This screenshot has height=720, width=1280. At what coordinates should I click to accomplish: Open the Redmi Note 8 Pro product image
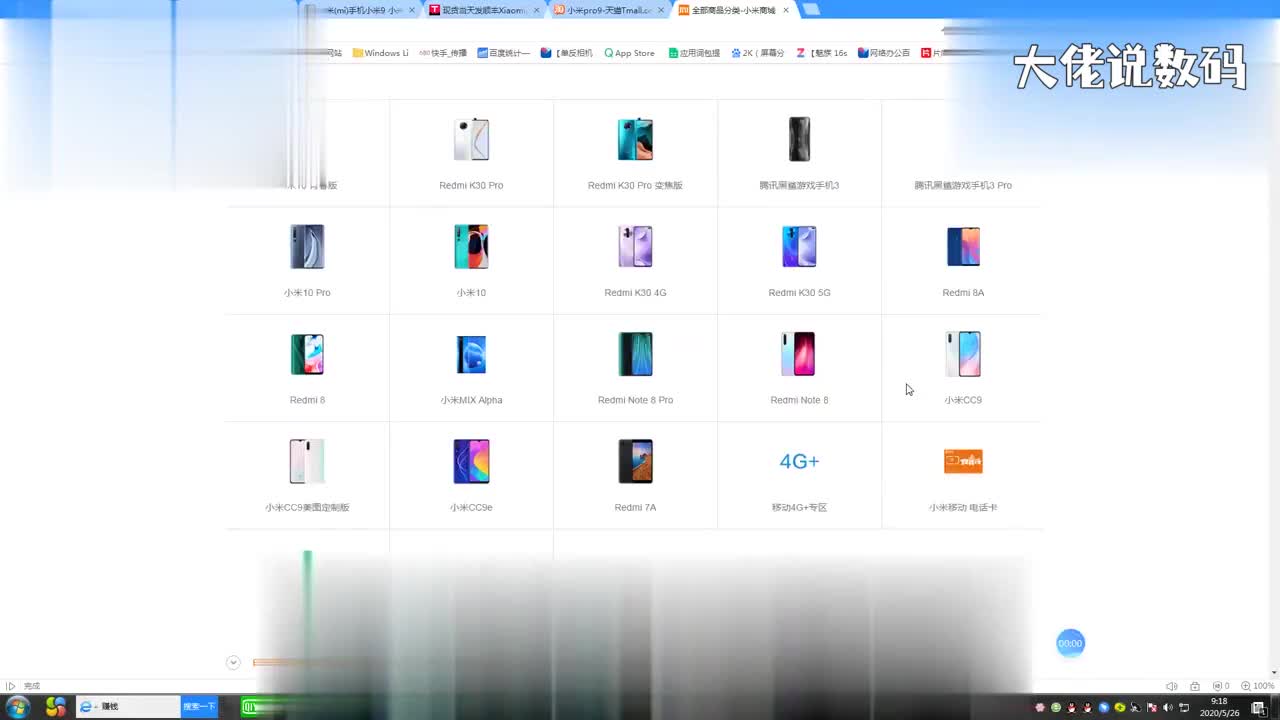[x=635, y=355]
